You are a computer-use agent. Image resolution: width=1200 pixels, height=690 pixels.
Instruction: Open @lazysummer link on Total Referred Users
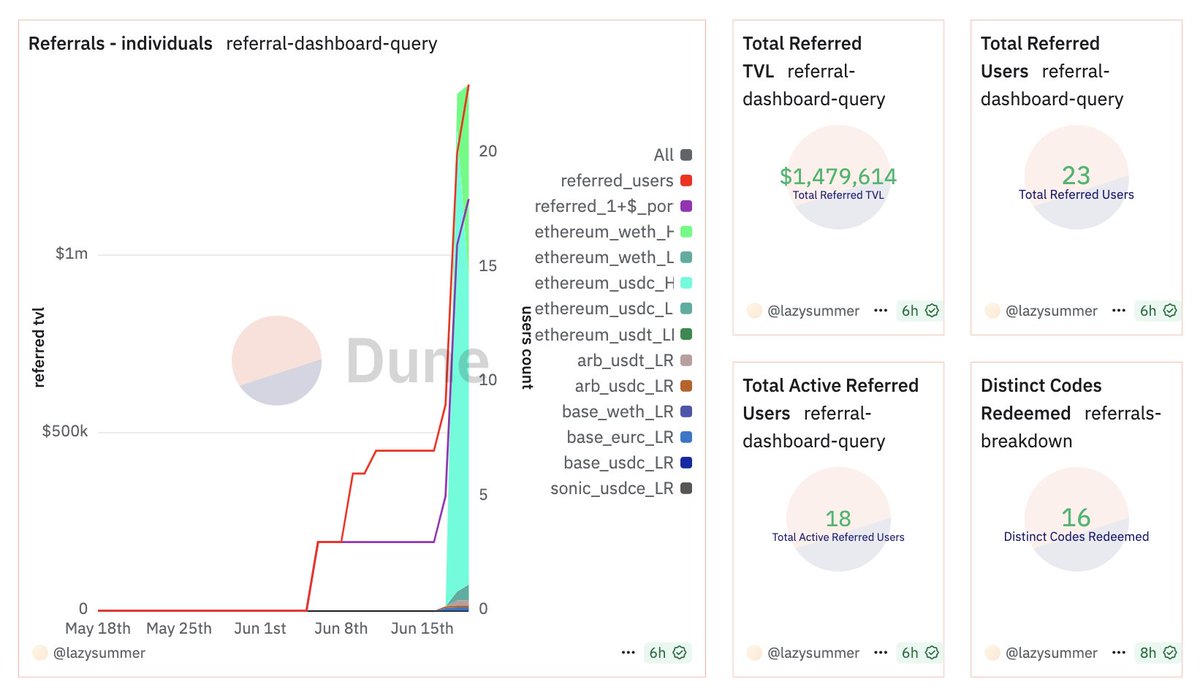(x=1051, y=311)
